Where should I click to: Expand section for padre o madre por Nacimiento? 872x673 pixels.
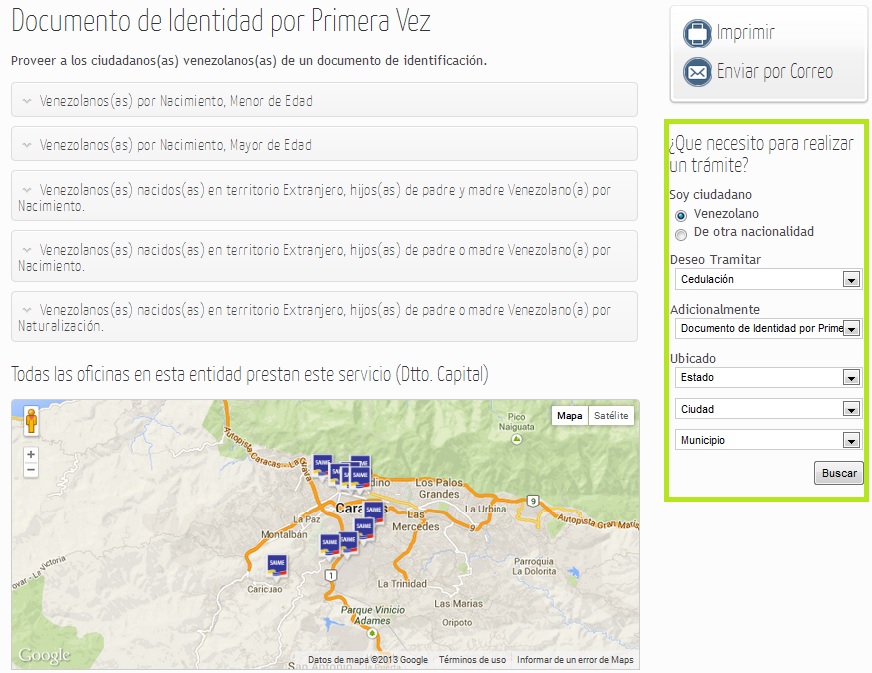pos(324,256)
